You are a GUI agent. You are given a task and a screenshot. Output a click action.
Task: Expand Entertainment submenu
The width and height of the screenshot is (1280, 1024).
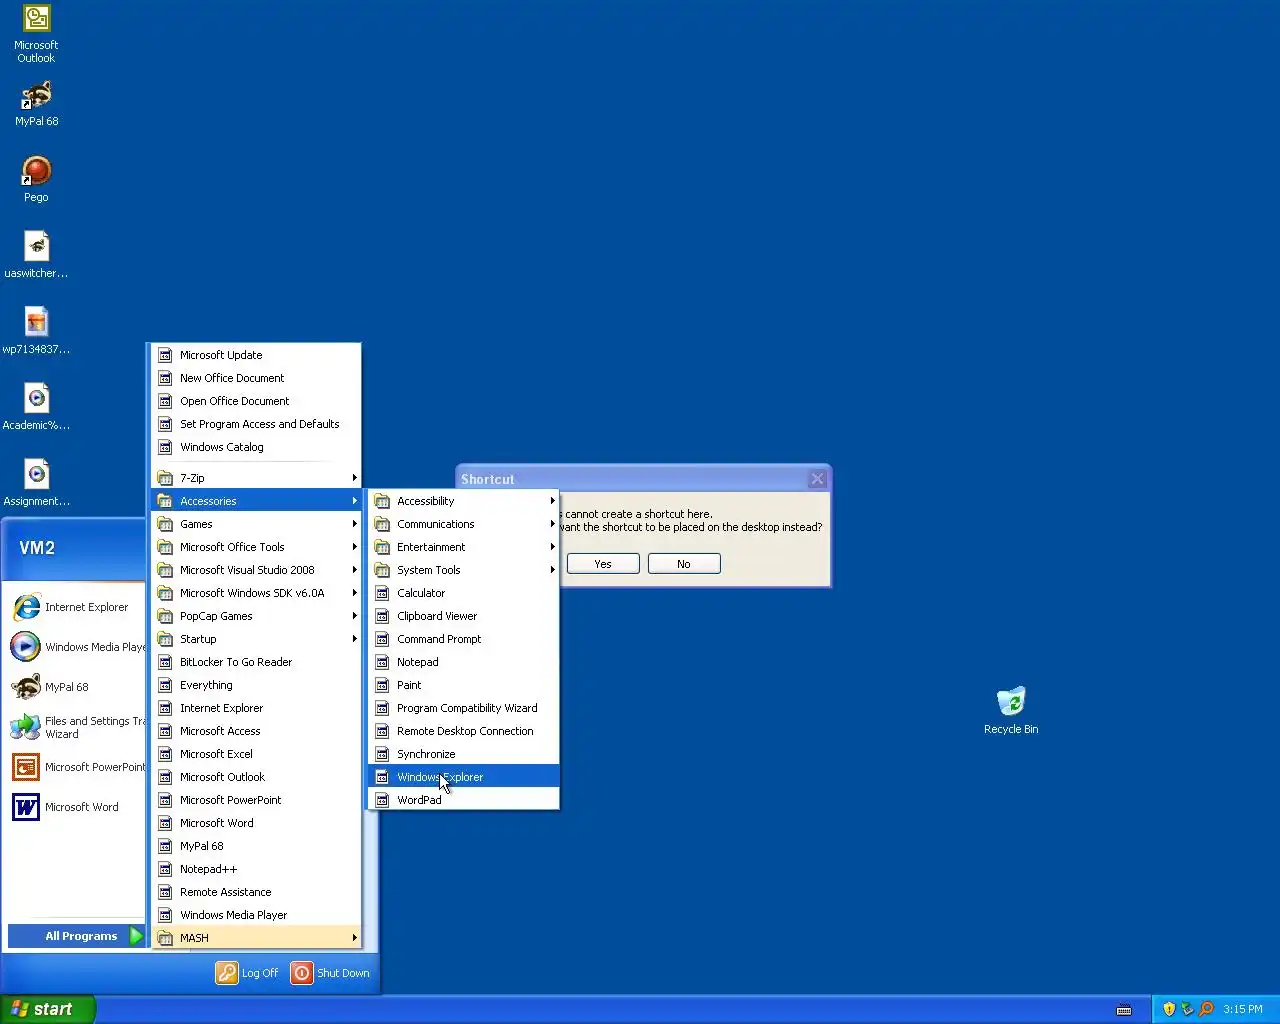point(464,547)
